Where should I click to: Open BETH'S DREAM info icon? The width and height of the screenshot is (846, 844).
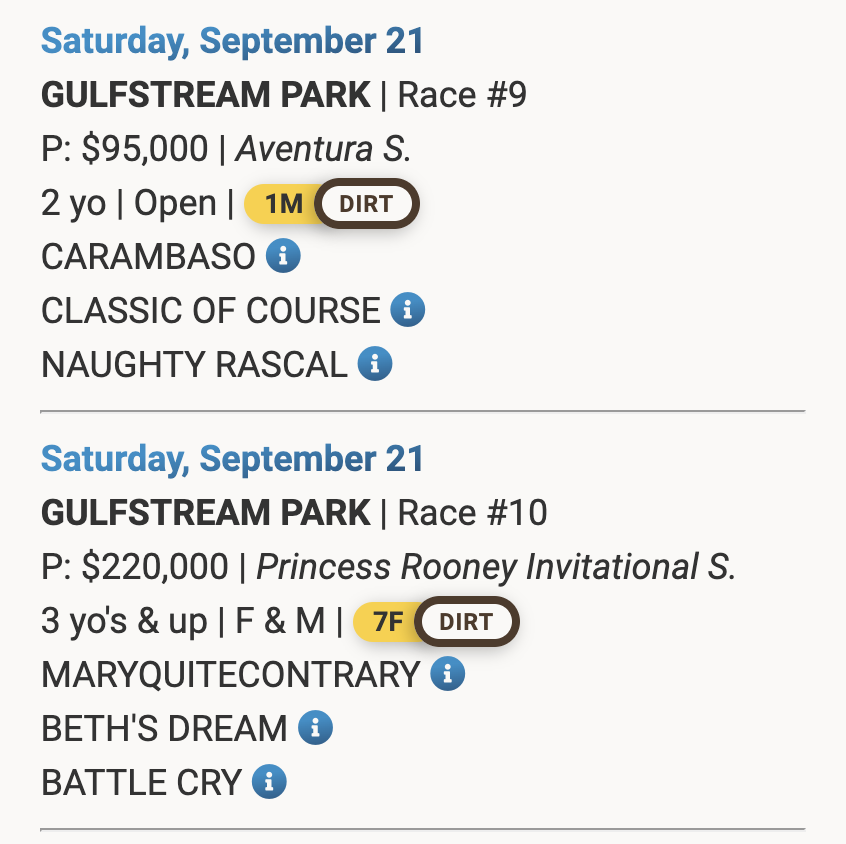click(x=315, y=727)
